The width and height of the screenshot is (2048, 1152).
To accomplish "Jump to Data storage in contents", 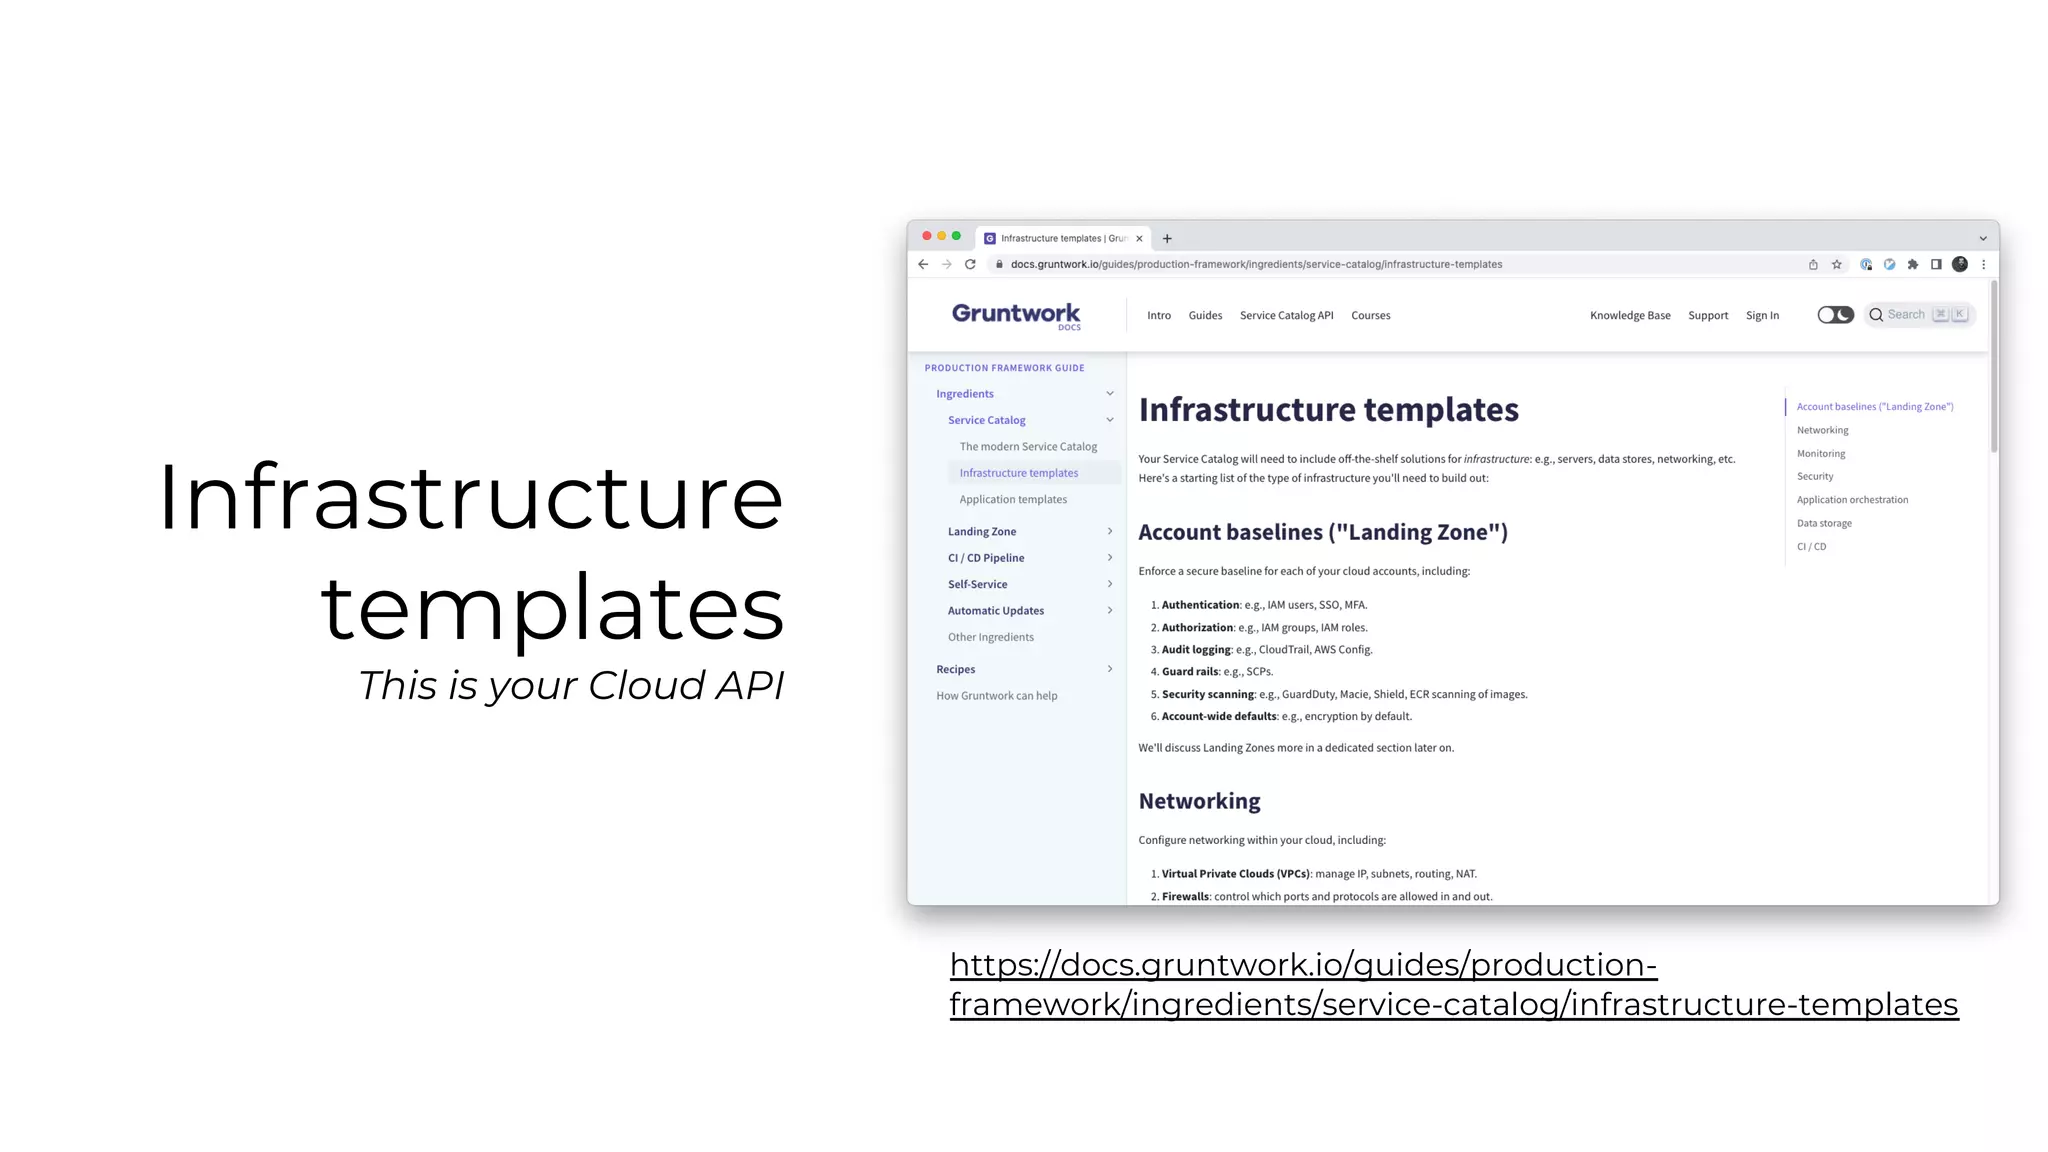I will 1824,523.
